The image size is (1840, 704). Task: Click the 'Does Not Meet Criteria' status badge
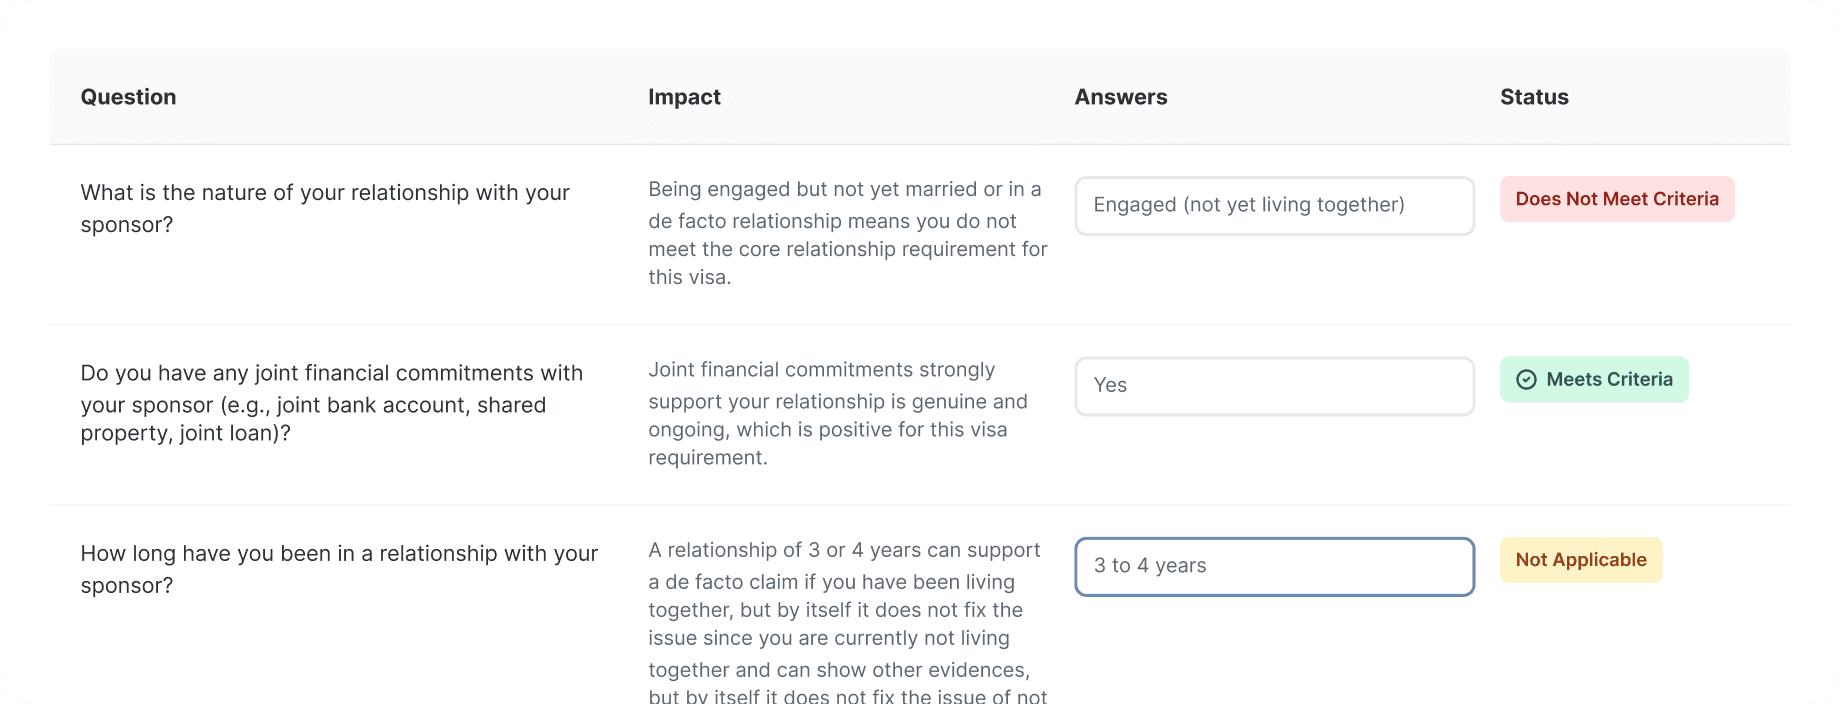coord(1616,199)
